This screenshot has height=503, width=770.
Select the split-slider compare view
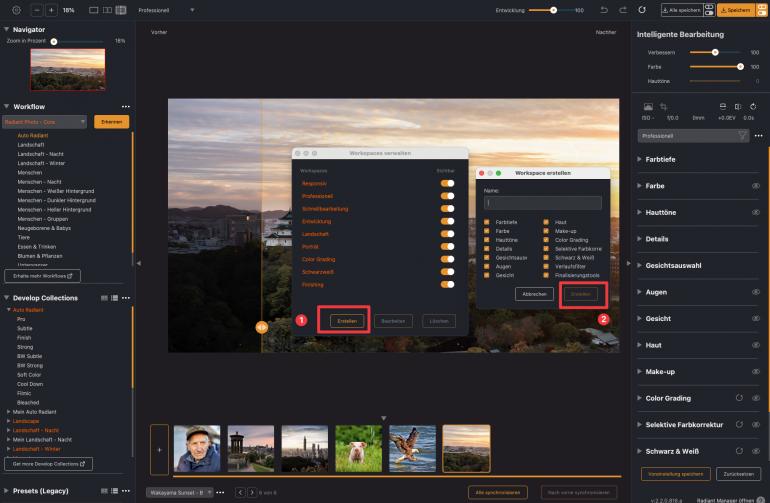tap(121, 10)
